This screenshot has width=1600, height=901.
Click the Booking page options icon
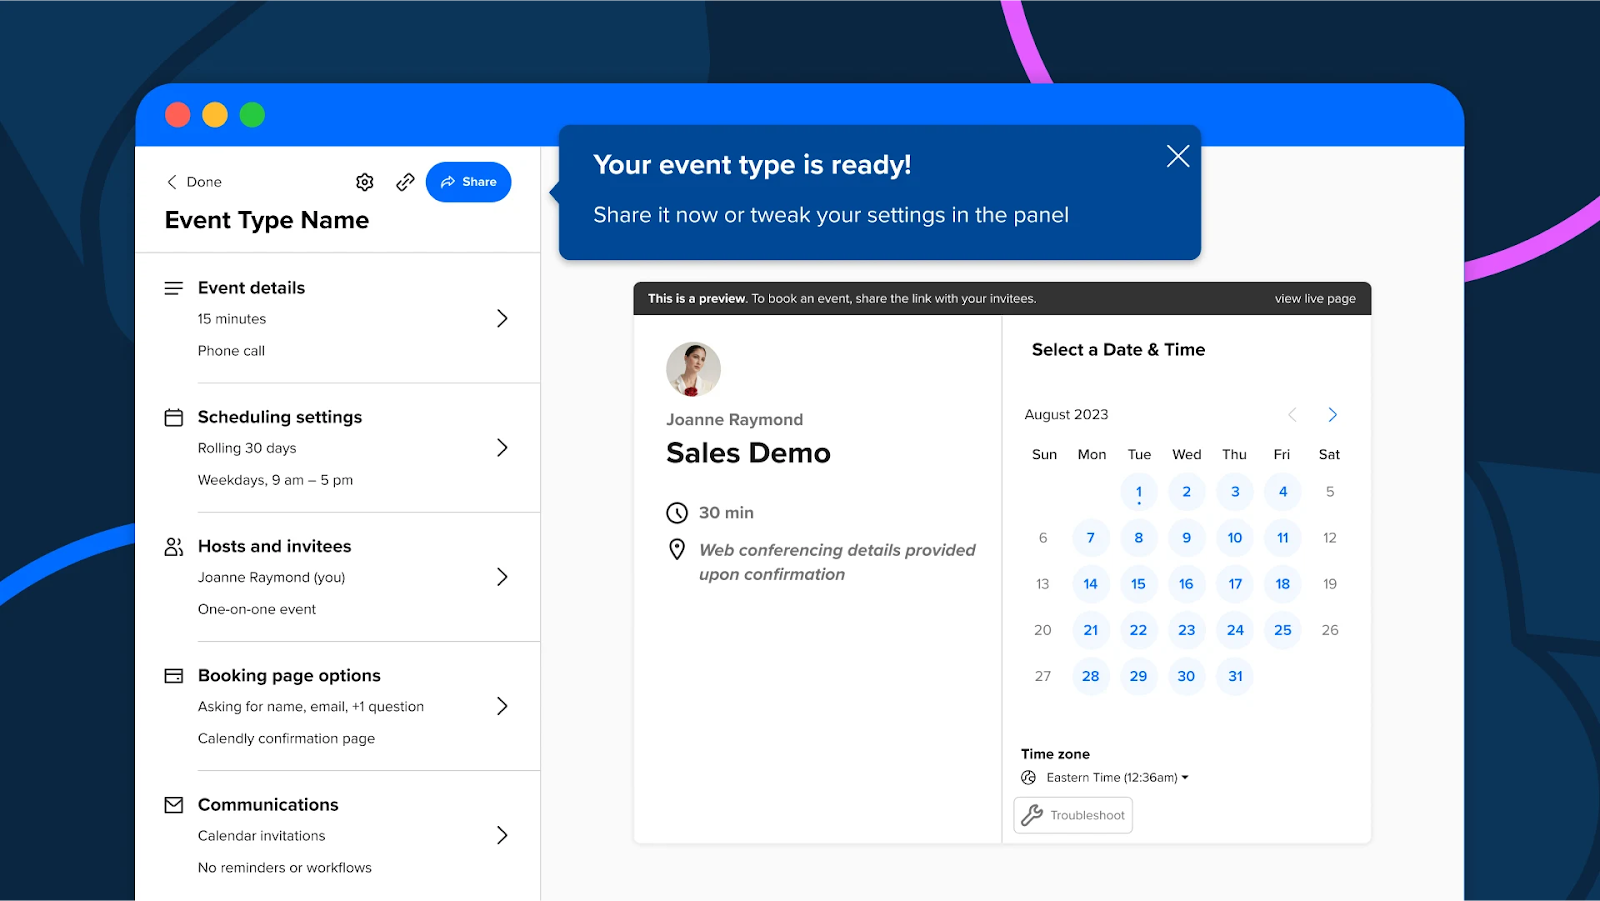coord(174,676)
